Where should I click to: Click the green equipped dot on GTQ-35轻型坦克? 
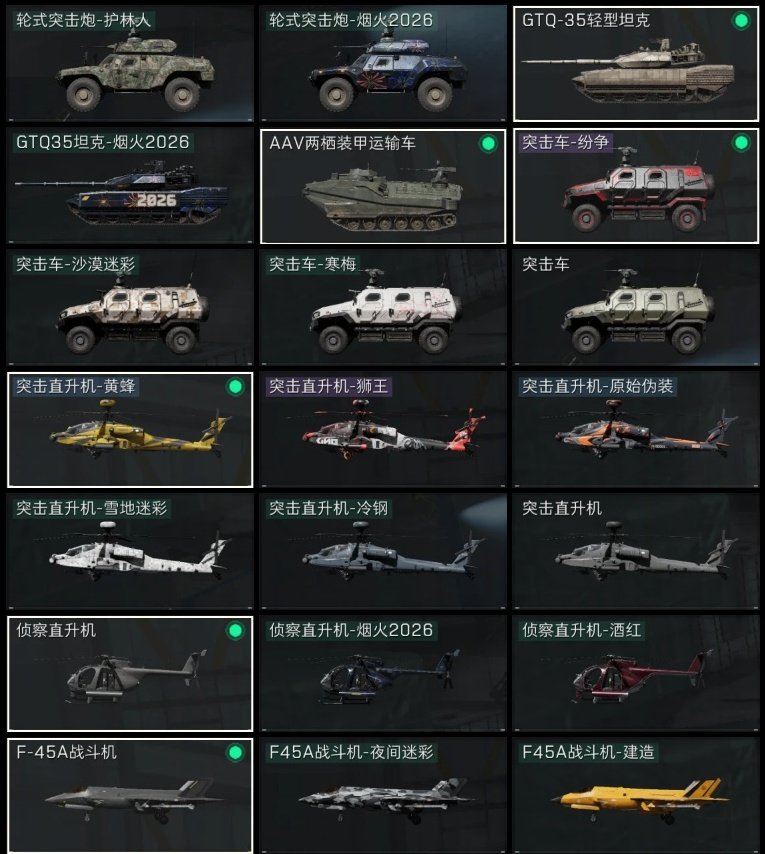[740, 21]
